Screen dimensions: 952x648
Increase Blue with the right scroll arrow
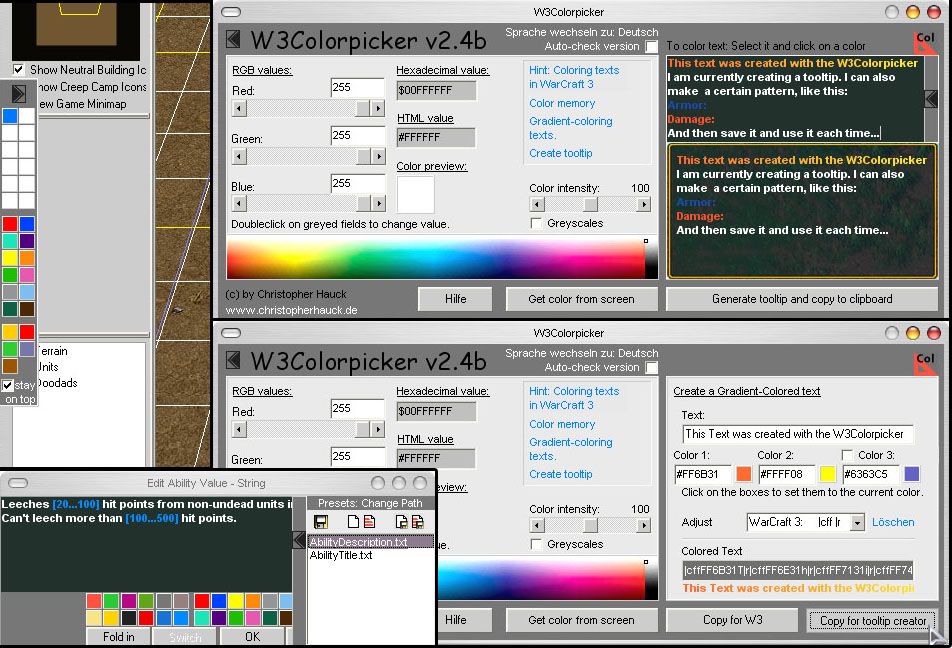(378, 203)
